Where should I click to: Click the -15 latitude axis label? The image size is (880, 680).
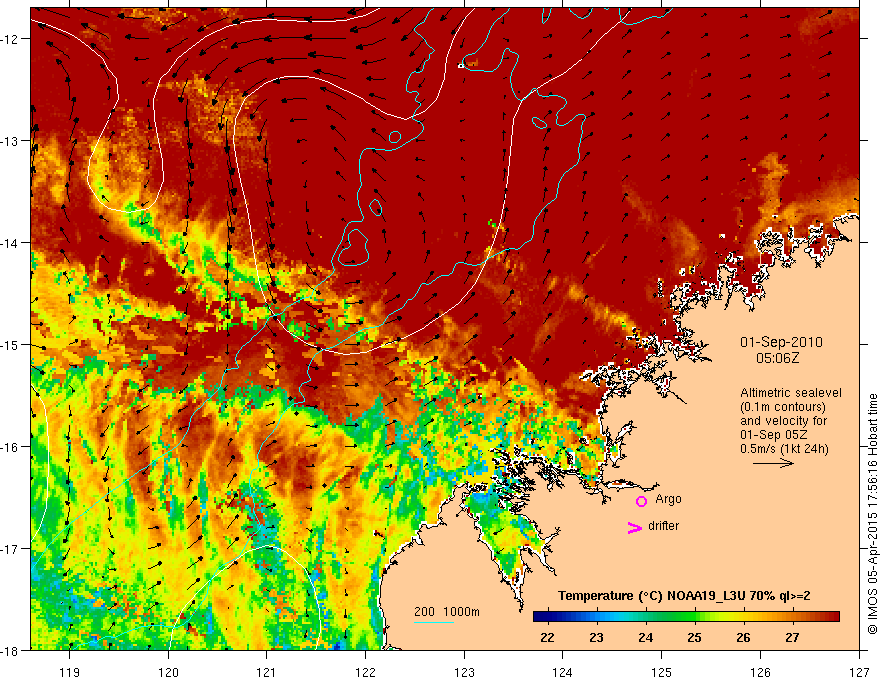[x=9, y=344]
